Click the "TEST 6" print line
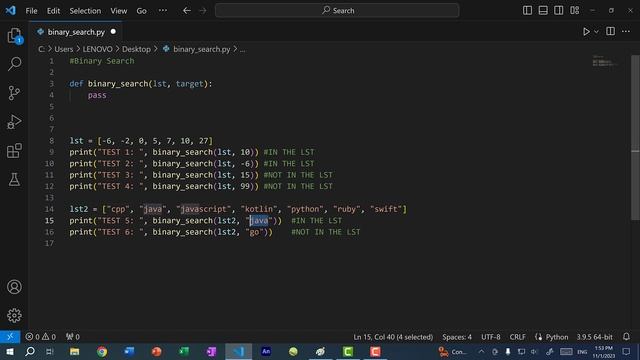The width and height of the screenshot is (640, 360). (215, 232)
